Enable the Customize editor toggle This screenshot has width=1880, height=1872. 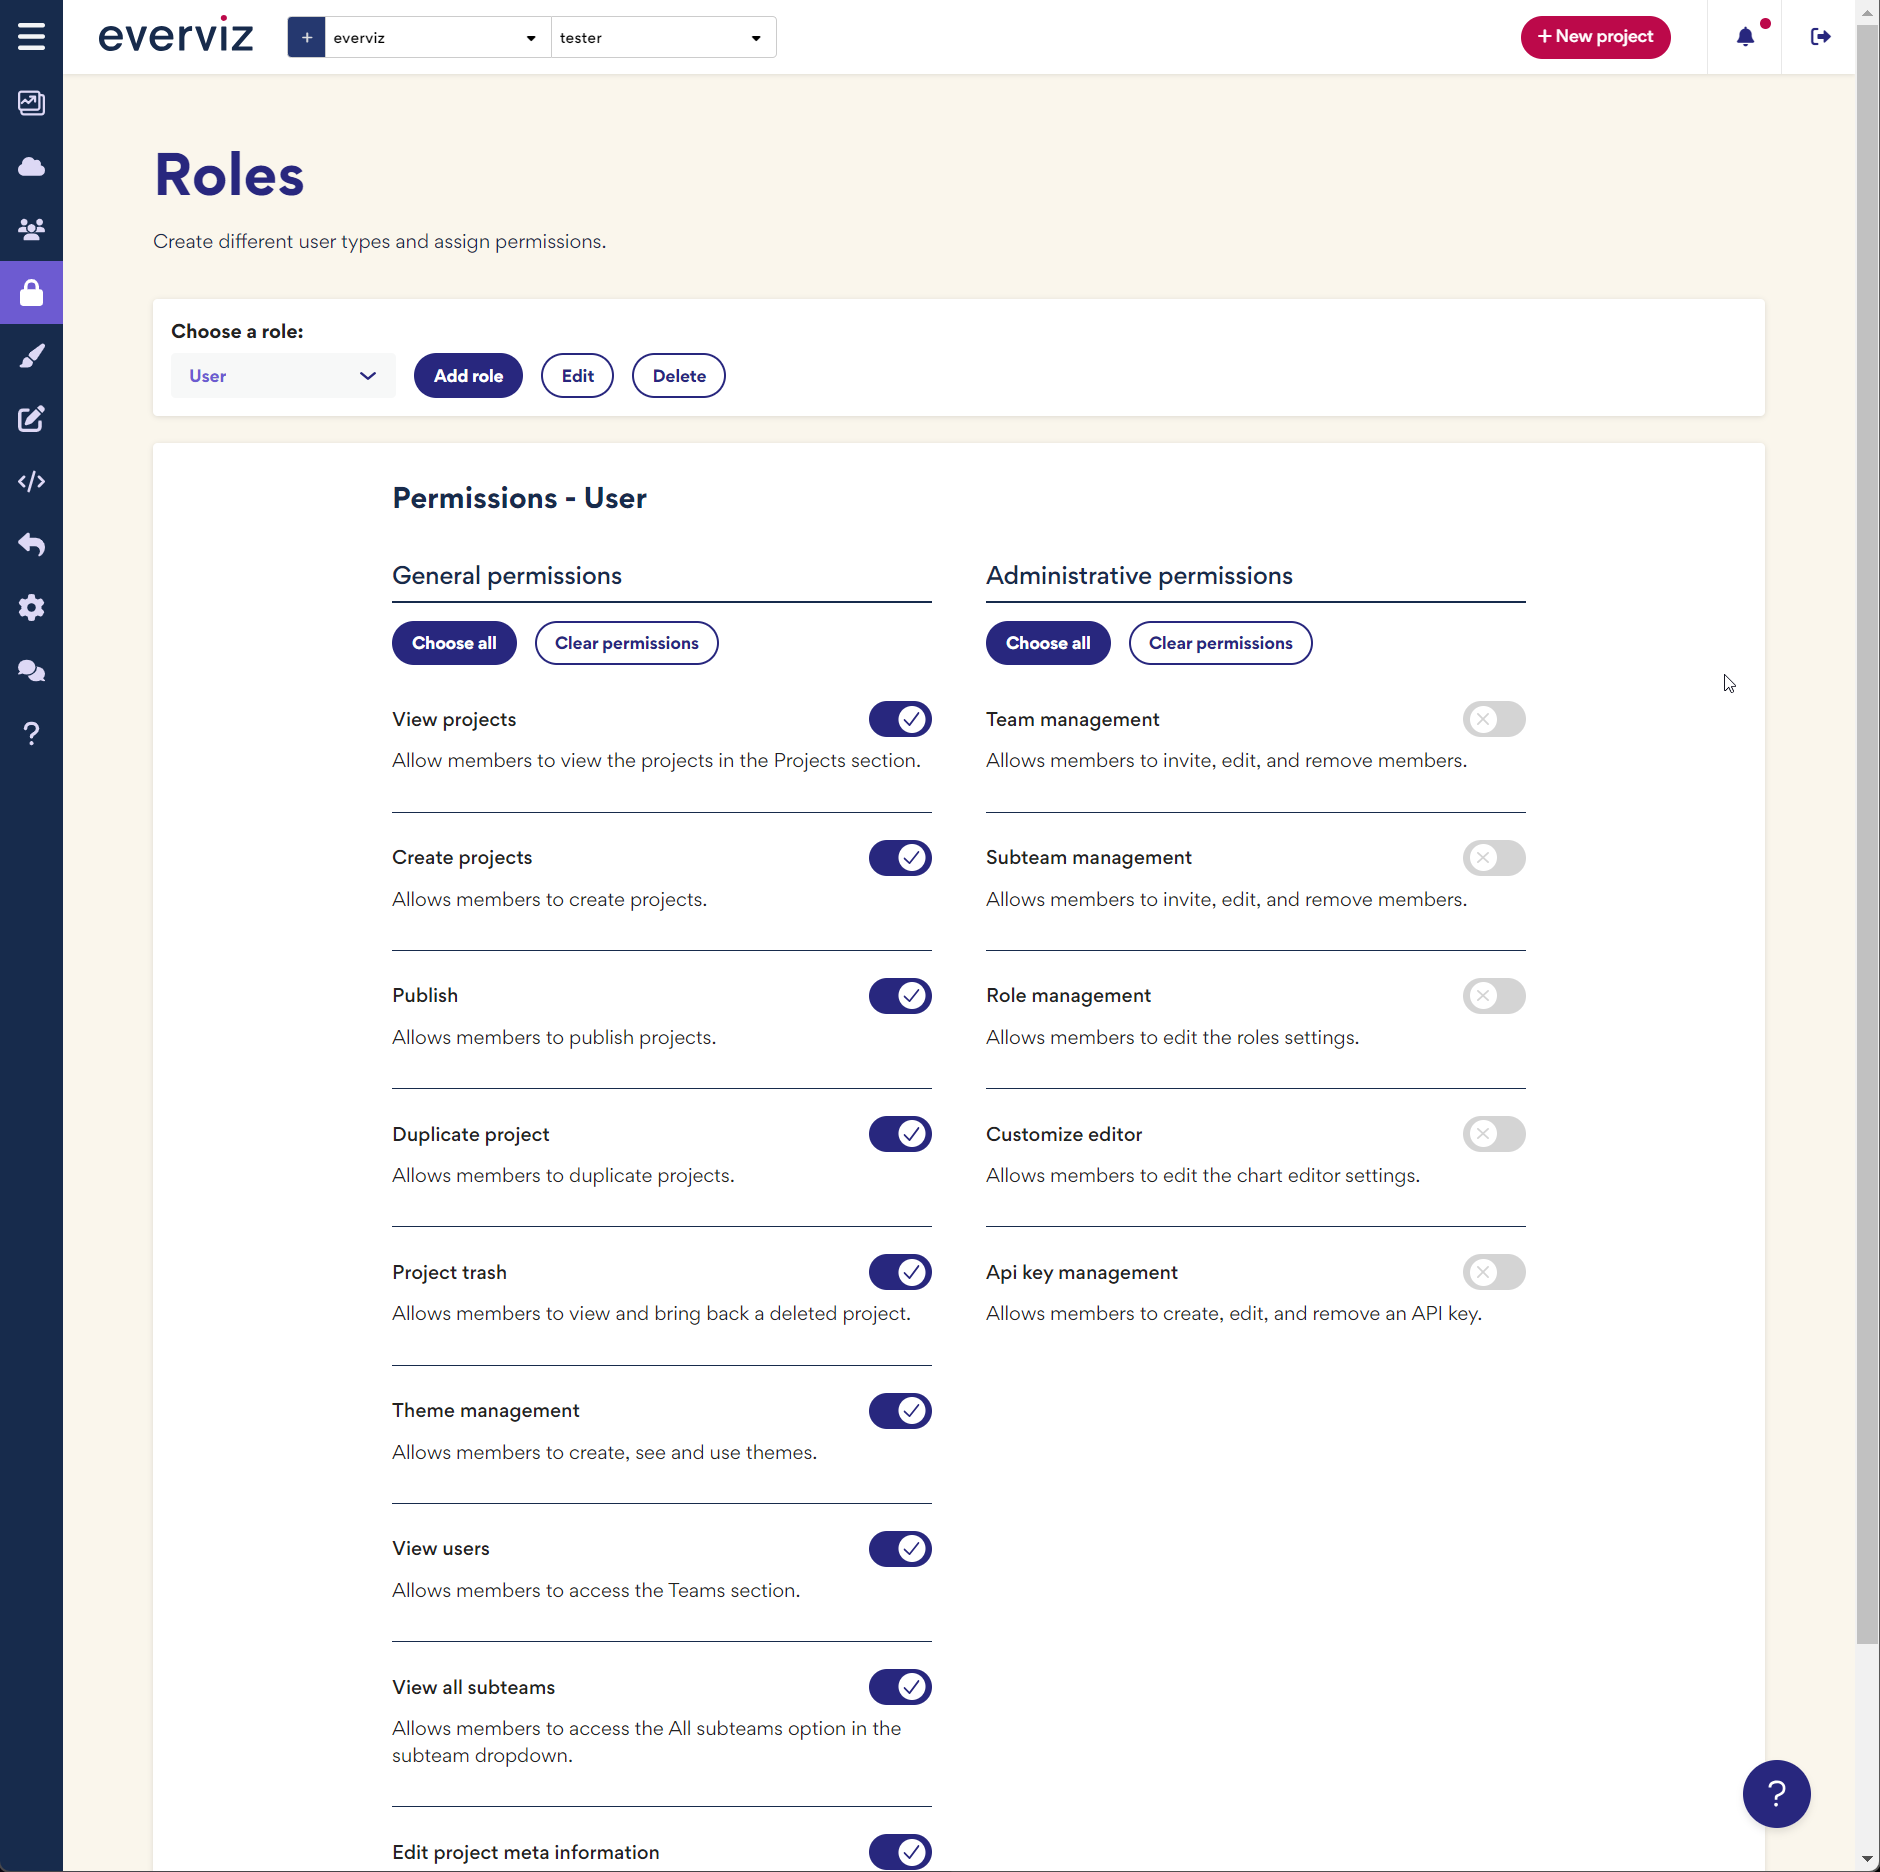pyautogui.click(x=1494, y=1134)
